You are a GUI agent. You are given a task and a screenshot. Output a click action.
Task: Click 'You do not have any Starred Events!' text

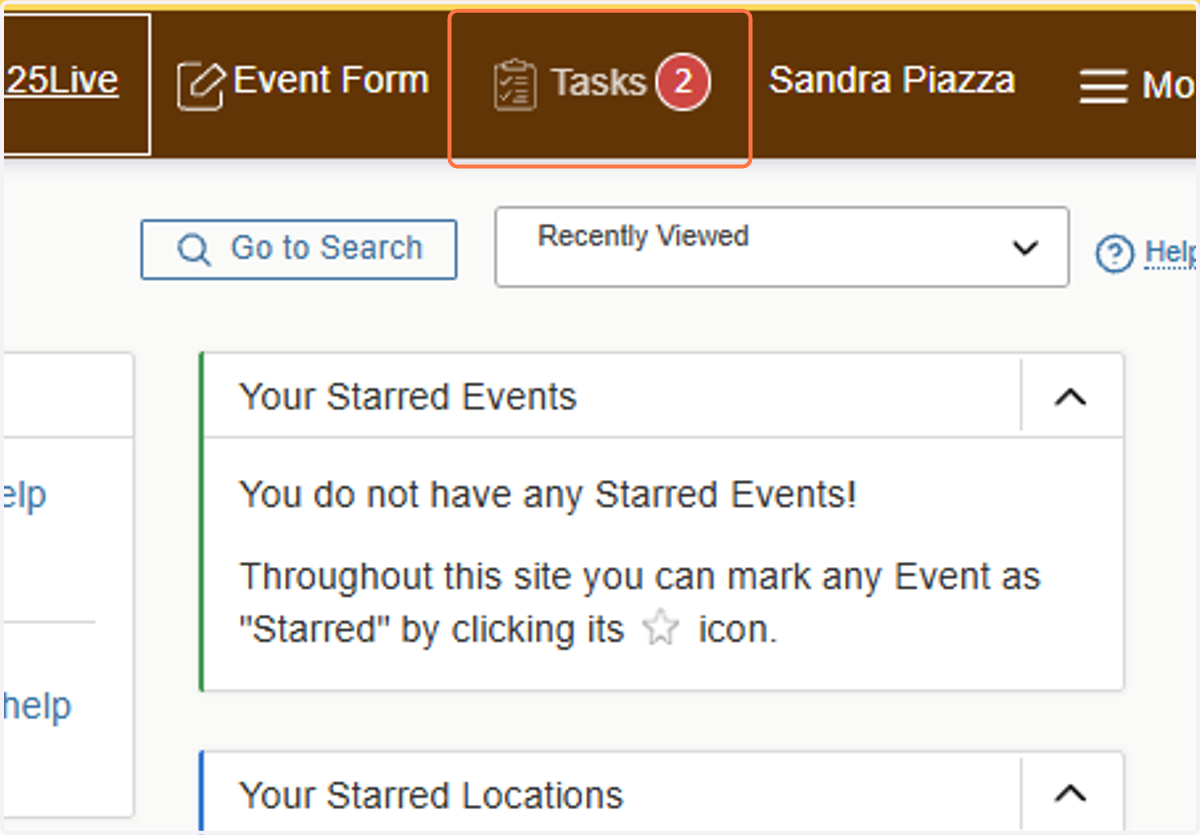point(548,494)
